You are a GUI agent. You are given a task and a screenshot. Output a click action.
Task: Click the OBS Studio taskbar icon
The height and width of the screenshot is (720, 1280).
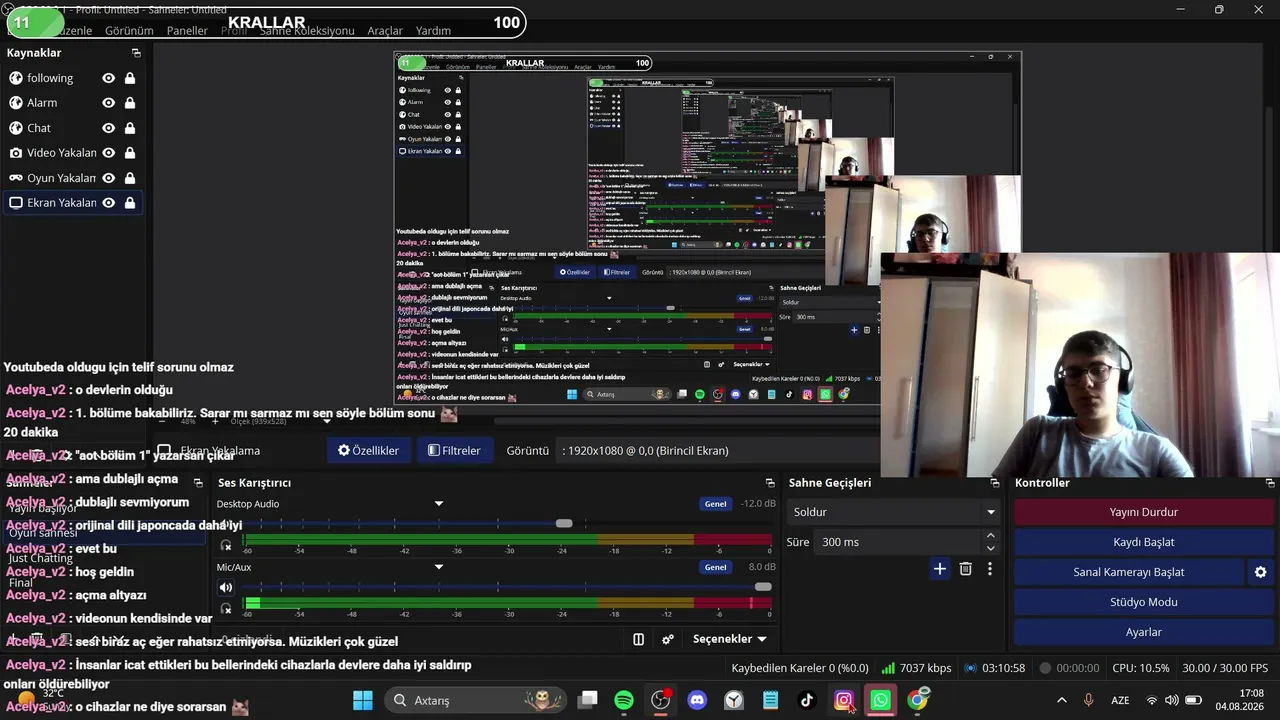[661, 700]
